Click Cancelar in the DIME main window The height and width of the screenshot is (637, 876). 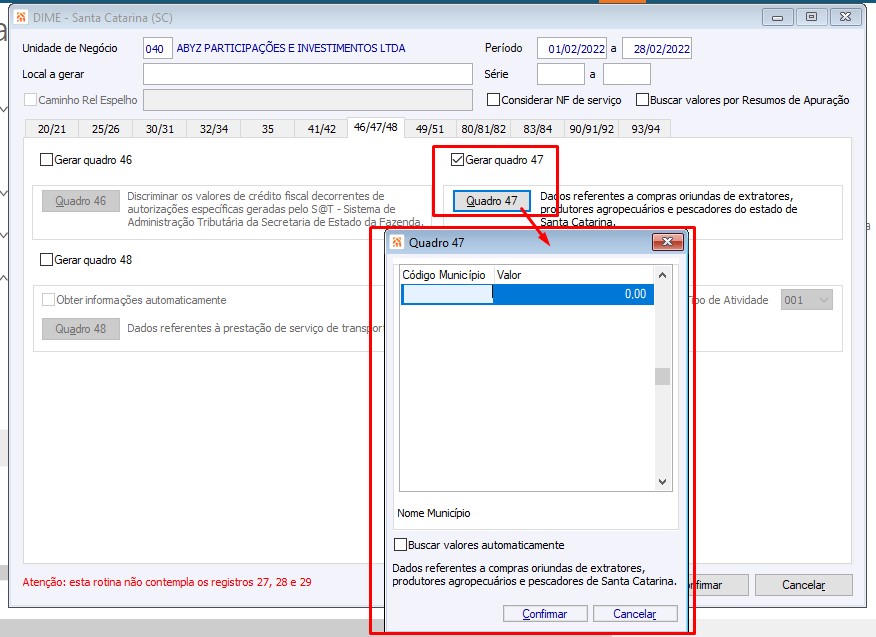[x=803, y=585]
